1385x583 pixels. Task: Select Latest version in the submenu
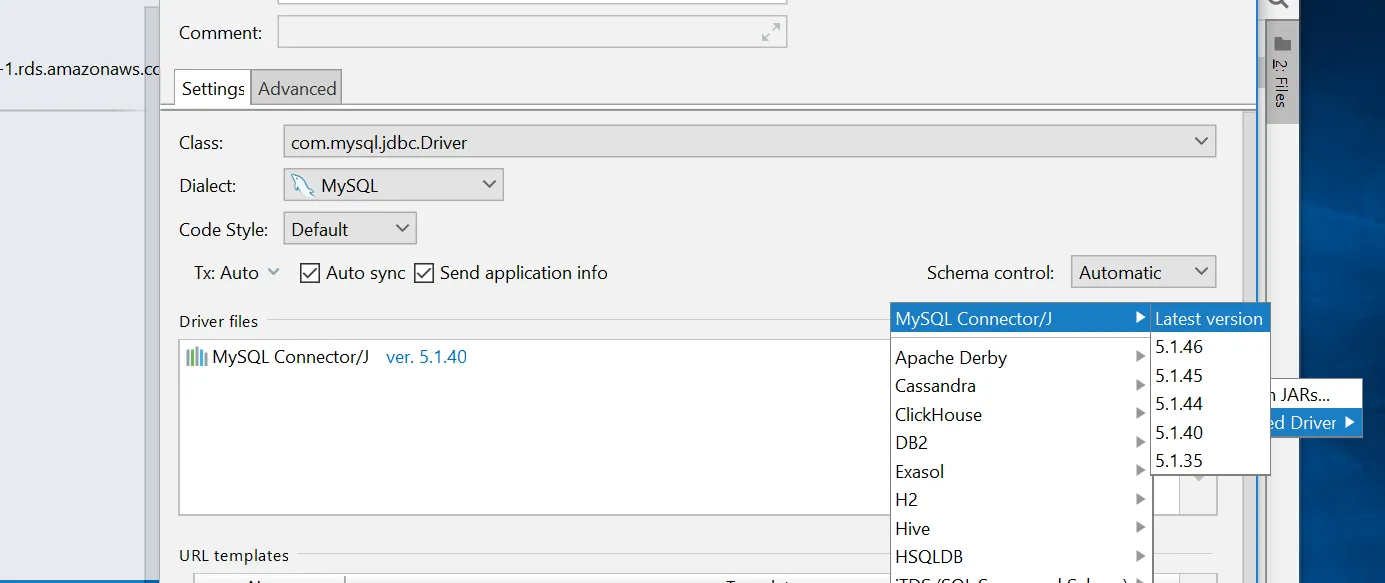pyautogui.click(x=1210, y=319)
